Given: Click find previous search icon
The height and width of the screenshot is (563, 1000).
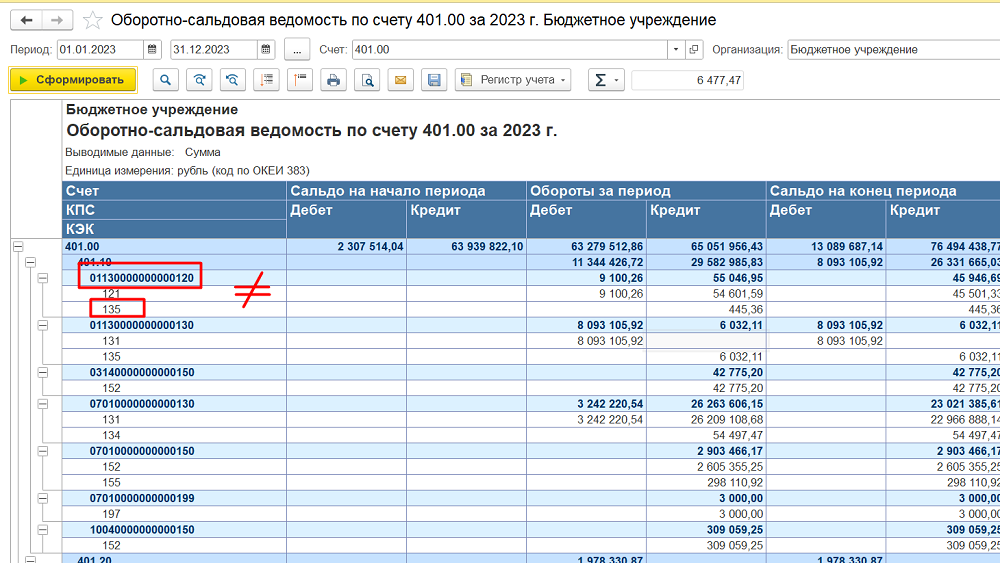Looking at the screenshot, I should tap(233, 80).
